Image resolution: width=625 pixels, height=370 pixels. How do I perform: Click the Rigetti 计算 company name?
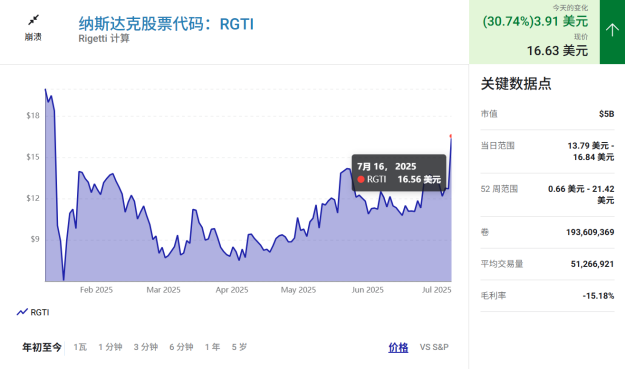click(x=104, y=38)
